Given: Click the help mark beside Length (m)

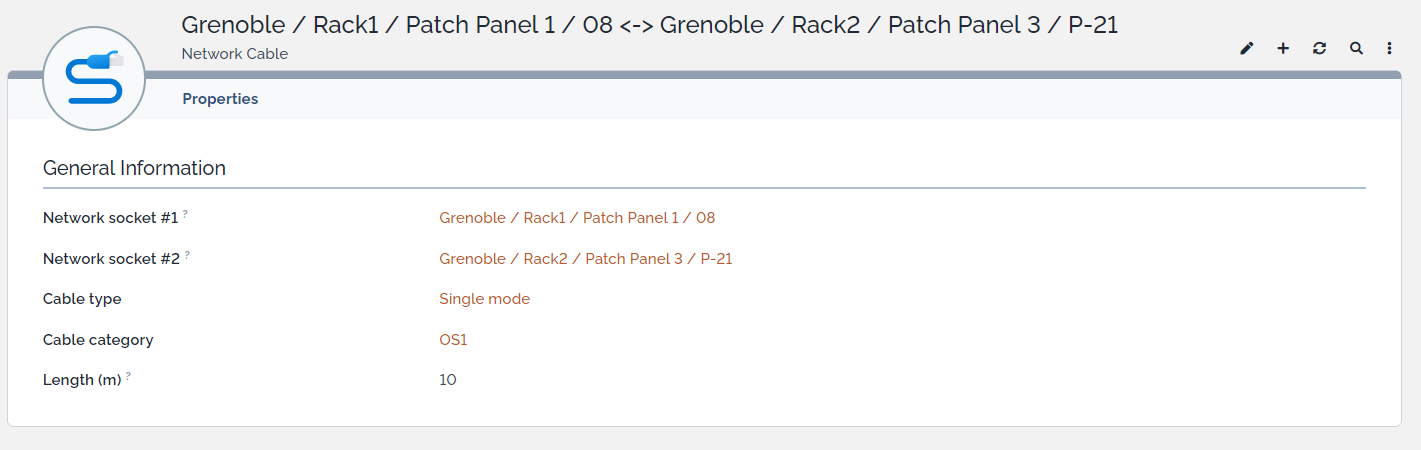Looking at the screenshot, I should 129,376.
